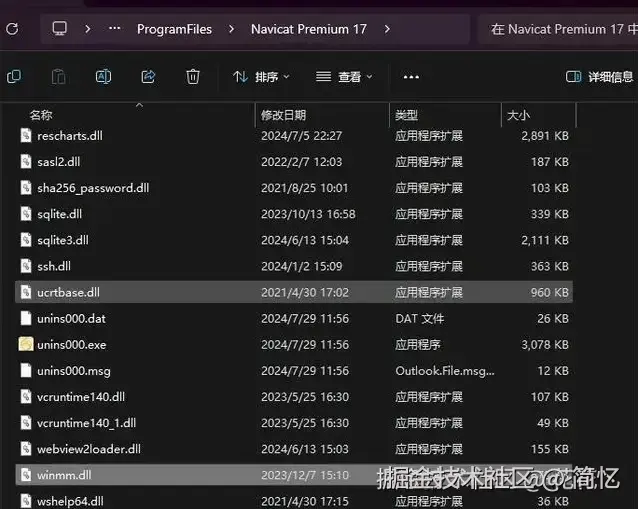Select the webview2loader.dll file name
Image resolution: width=638 pixels, height=509 pixels.
click(89, 449)
